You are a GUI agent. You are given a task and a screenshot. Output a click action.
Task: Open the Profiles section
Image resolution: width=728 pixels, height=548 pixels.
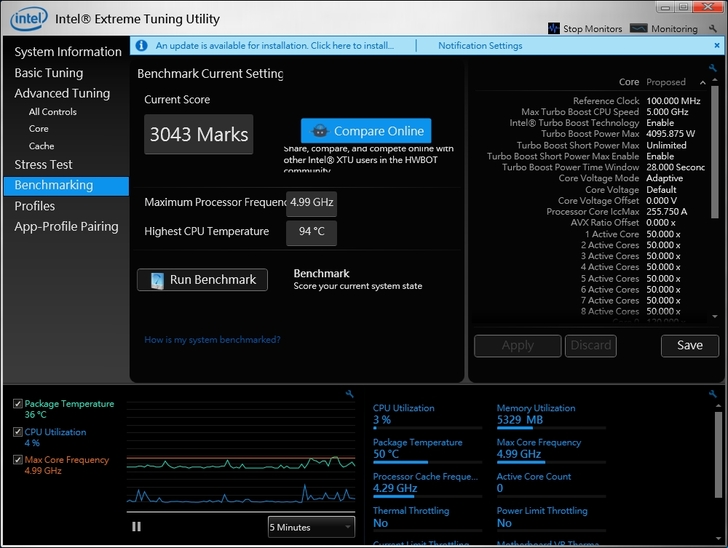point(34,206)
